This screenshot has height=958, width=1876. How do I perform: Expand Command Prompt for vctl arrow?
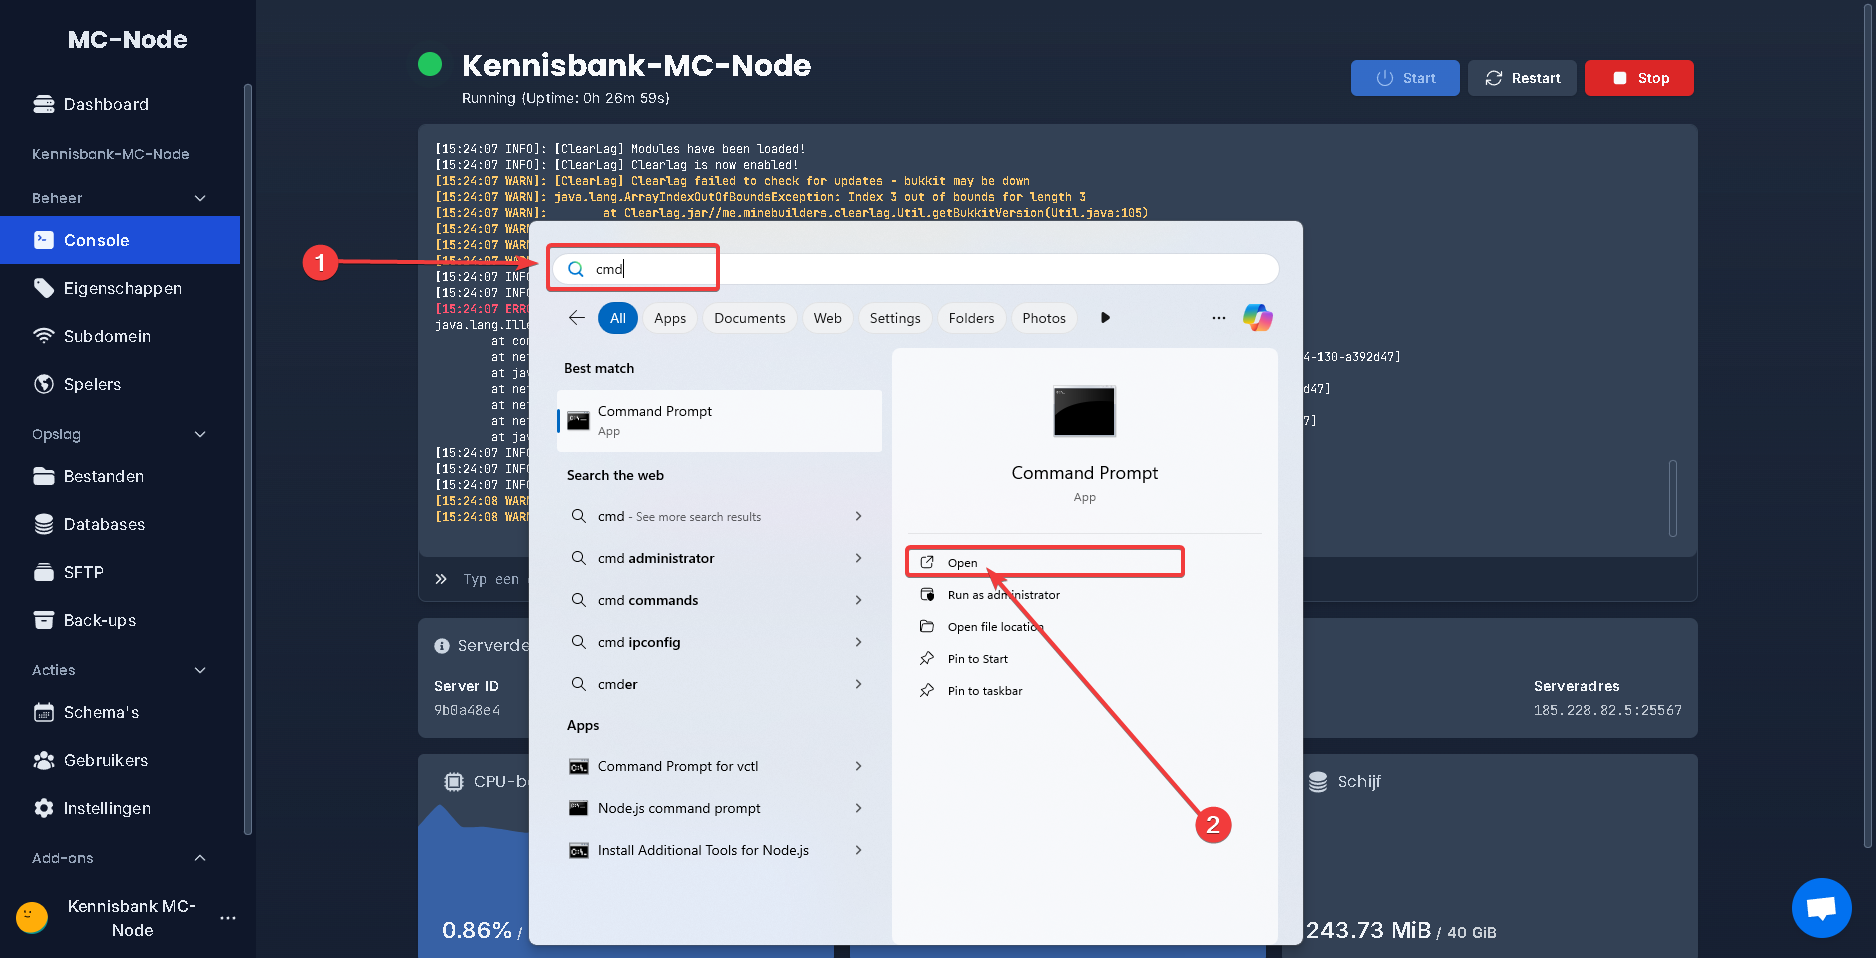tap(858, 766)
